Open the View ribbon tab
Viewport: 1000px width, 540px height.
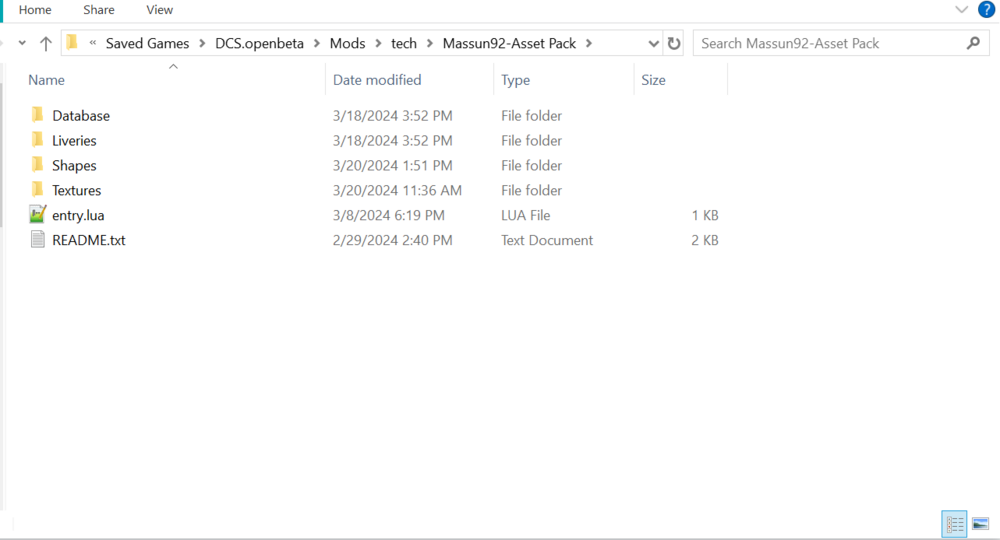click(x=160, y=10)
